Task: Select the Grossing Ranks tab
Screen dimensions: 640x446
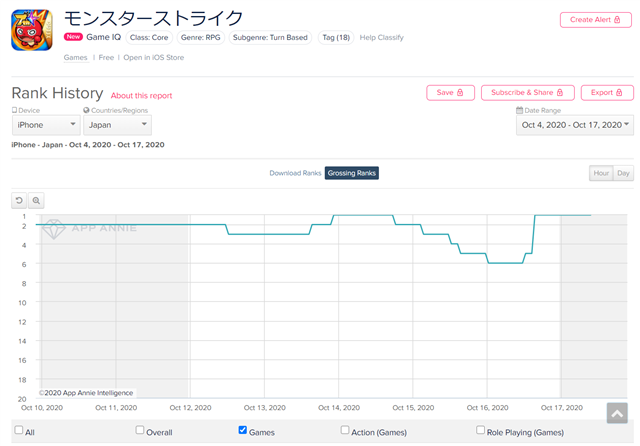Action: (x=351, y=173)
